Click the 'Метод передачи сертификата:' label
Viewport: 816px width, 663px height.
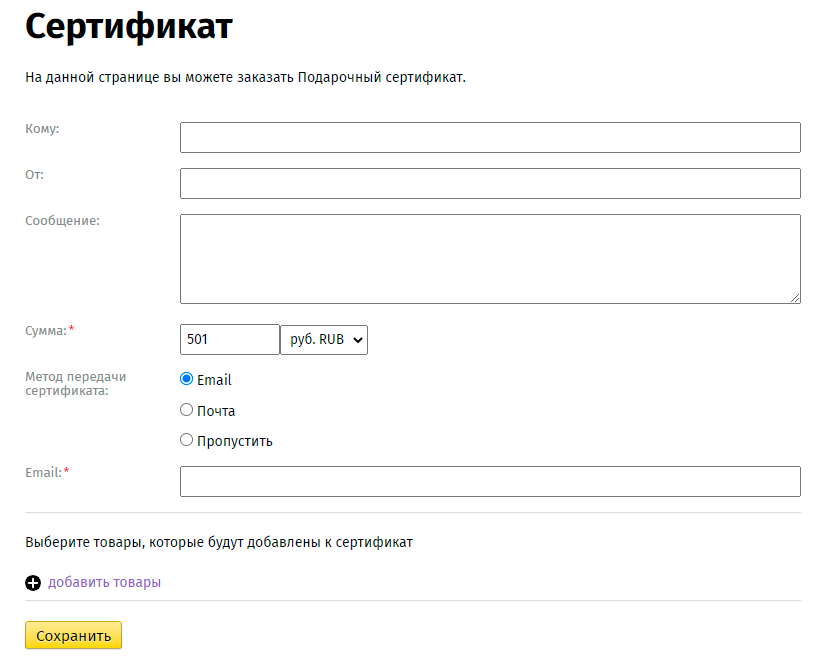(75, 384)
